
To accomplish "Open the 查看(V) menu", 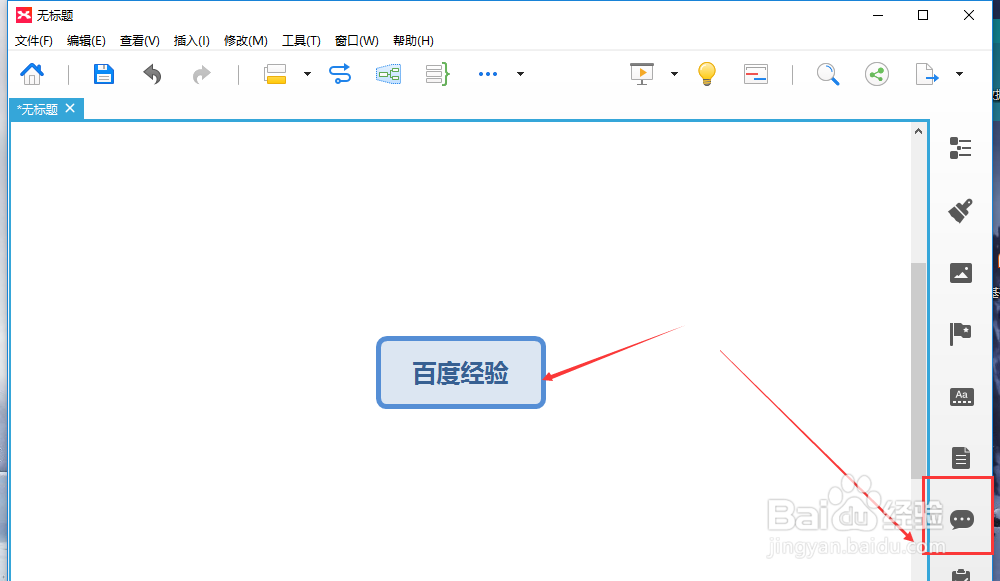I will point(140,41).
